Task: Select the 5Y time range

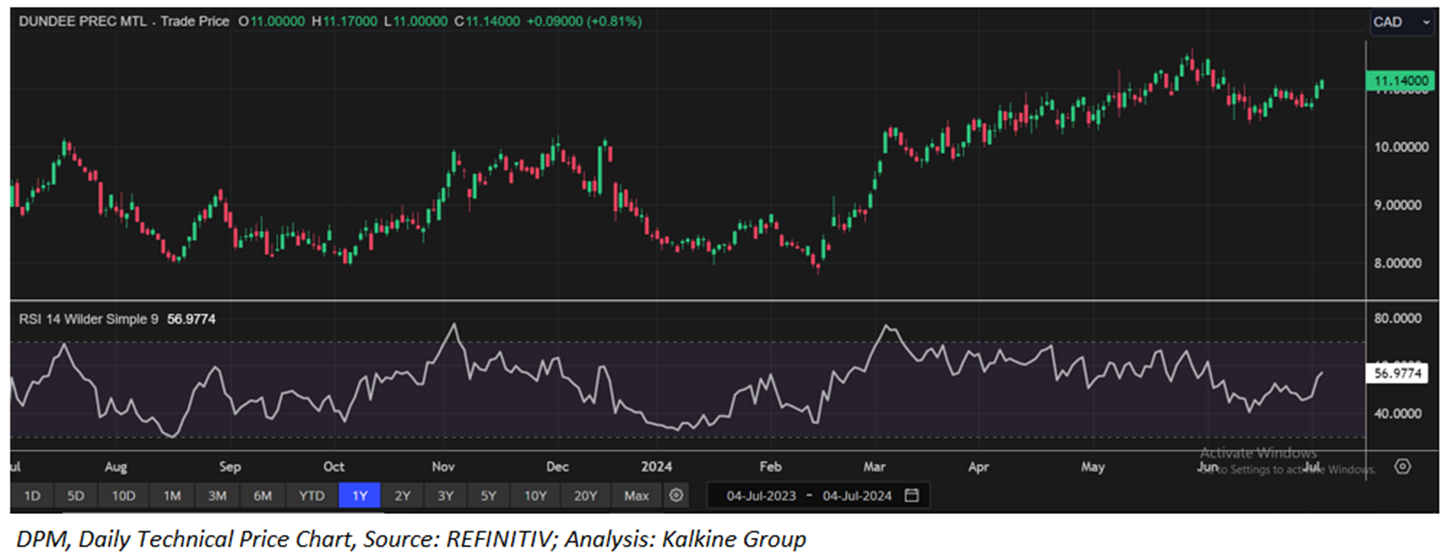Action: click(488, 495)
